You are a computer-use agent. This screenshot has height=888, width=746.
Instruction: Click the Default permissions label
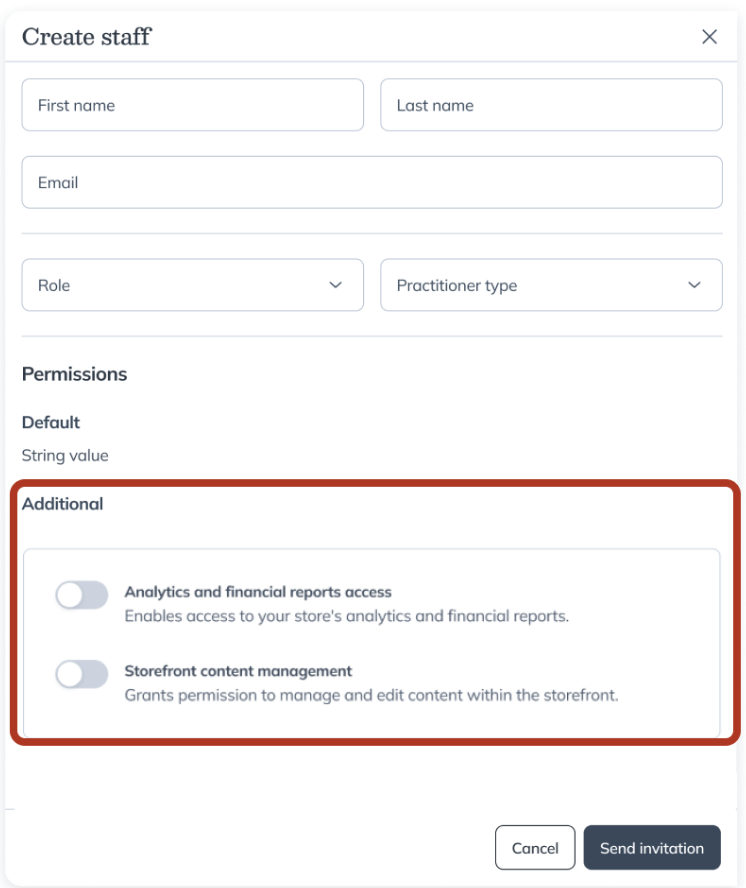point(51,422)
